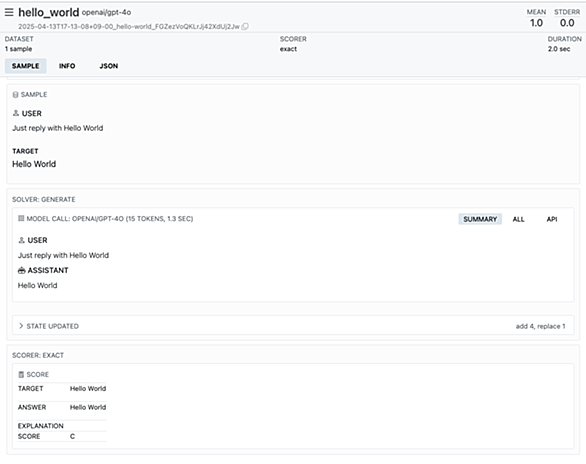The width and height of the screenshot is (586, 464).
Task: Click the user prompt inside the model call
Action: (64, 255)
